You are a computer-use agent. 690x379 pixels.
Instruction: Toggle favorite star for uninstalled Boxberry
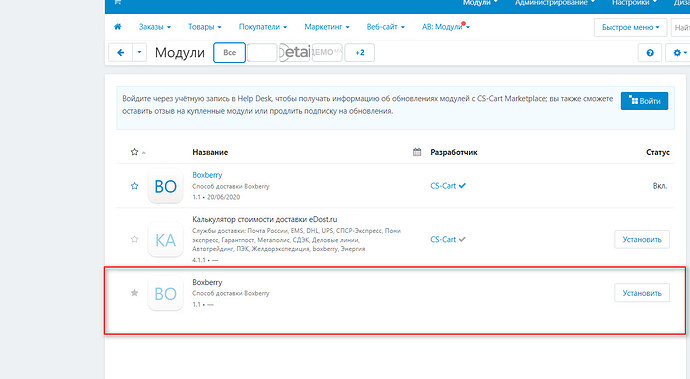(135, 293)
